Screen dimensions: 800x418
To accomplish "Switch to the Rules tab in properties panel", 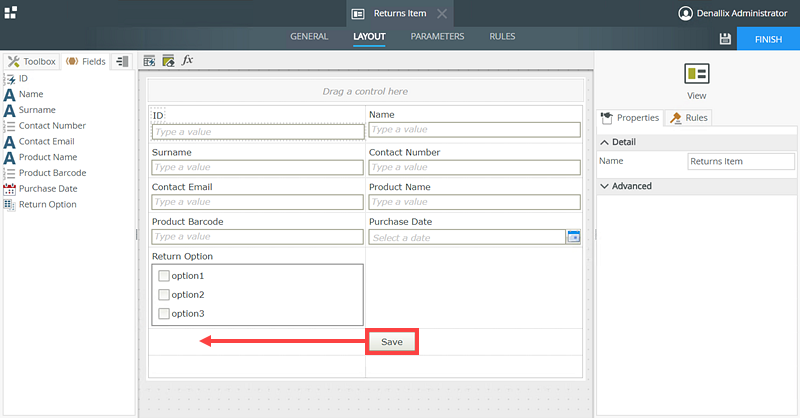I will tap(690, 118).
